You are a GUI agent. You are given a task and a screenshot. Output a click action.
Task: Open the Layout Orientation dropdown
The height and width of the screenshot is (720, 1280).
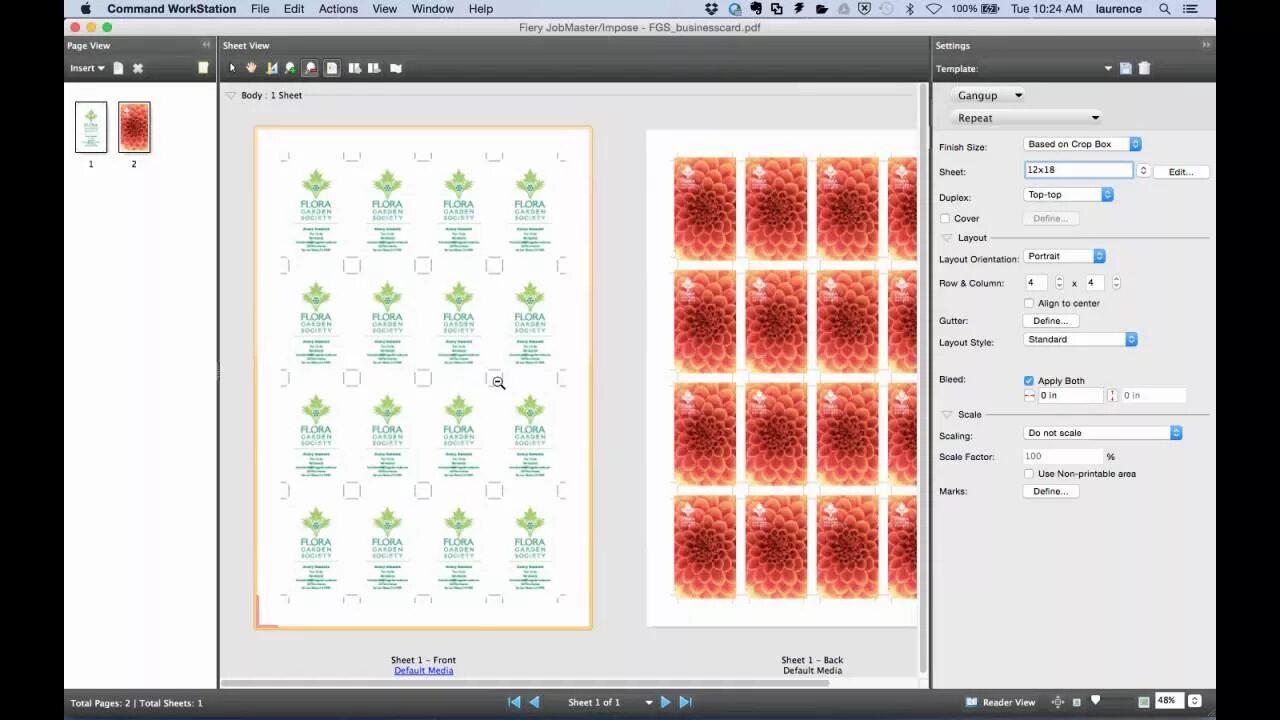[1064, 256]
